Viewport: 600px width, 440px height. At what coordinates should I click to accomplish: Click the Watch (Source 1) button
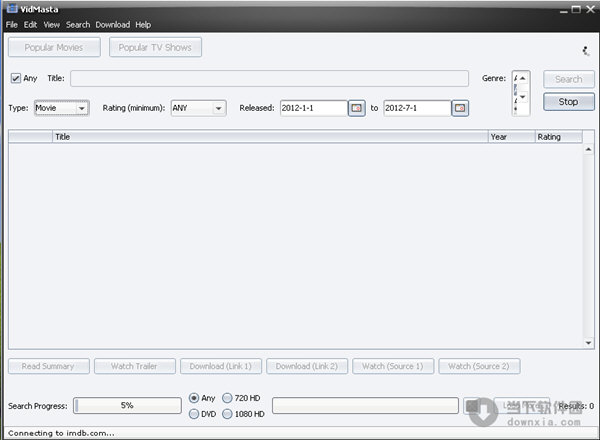click(393, 366)
